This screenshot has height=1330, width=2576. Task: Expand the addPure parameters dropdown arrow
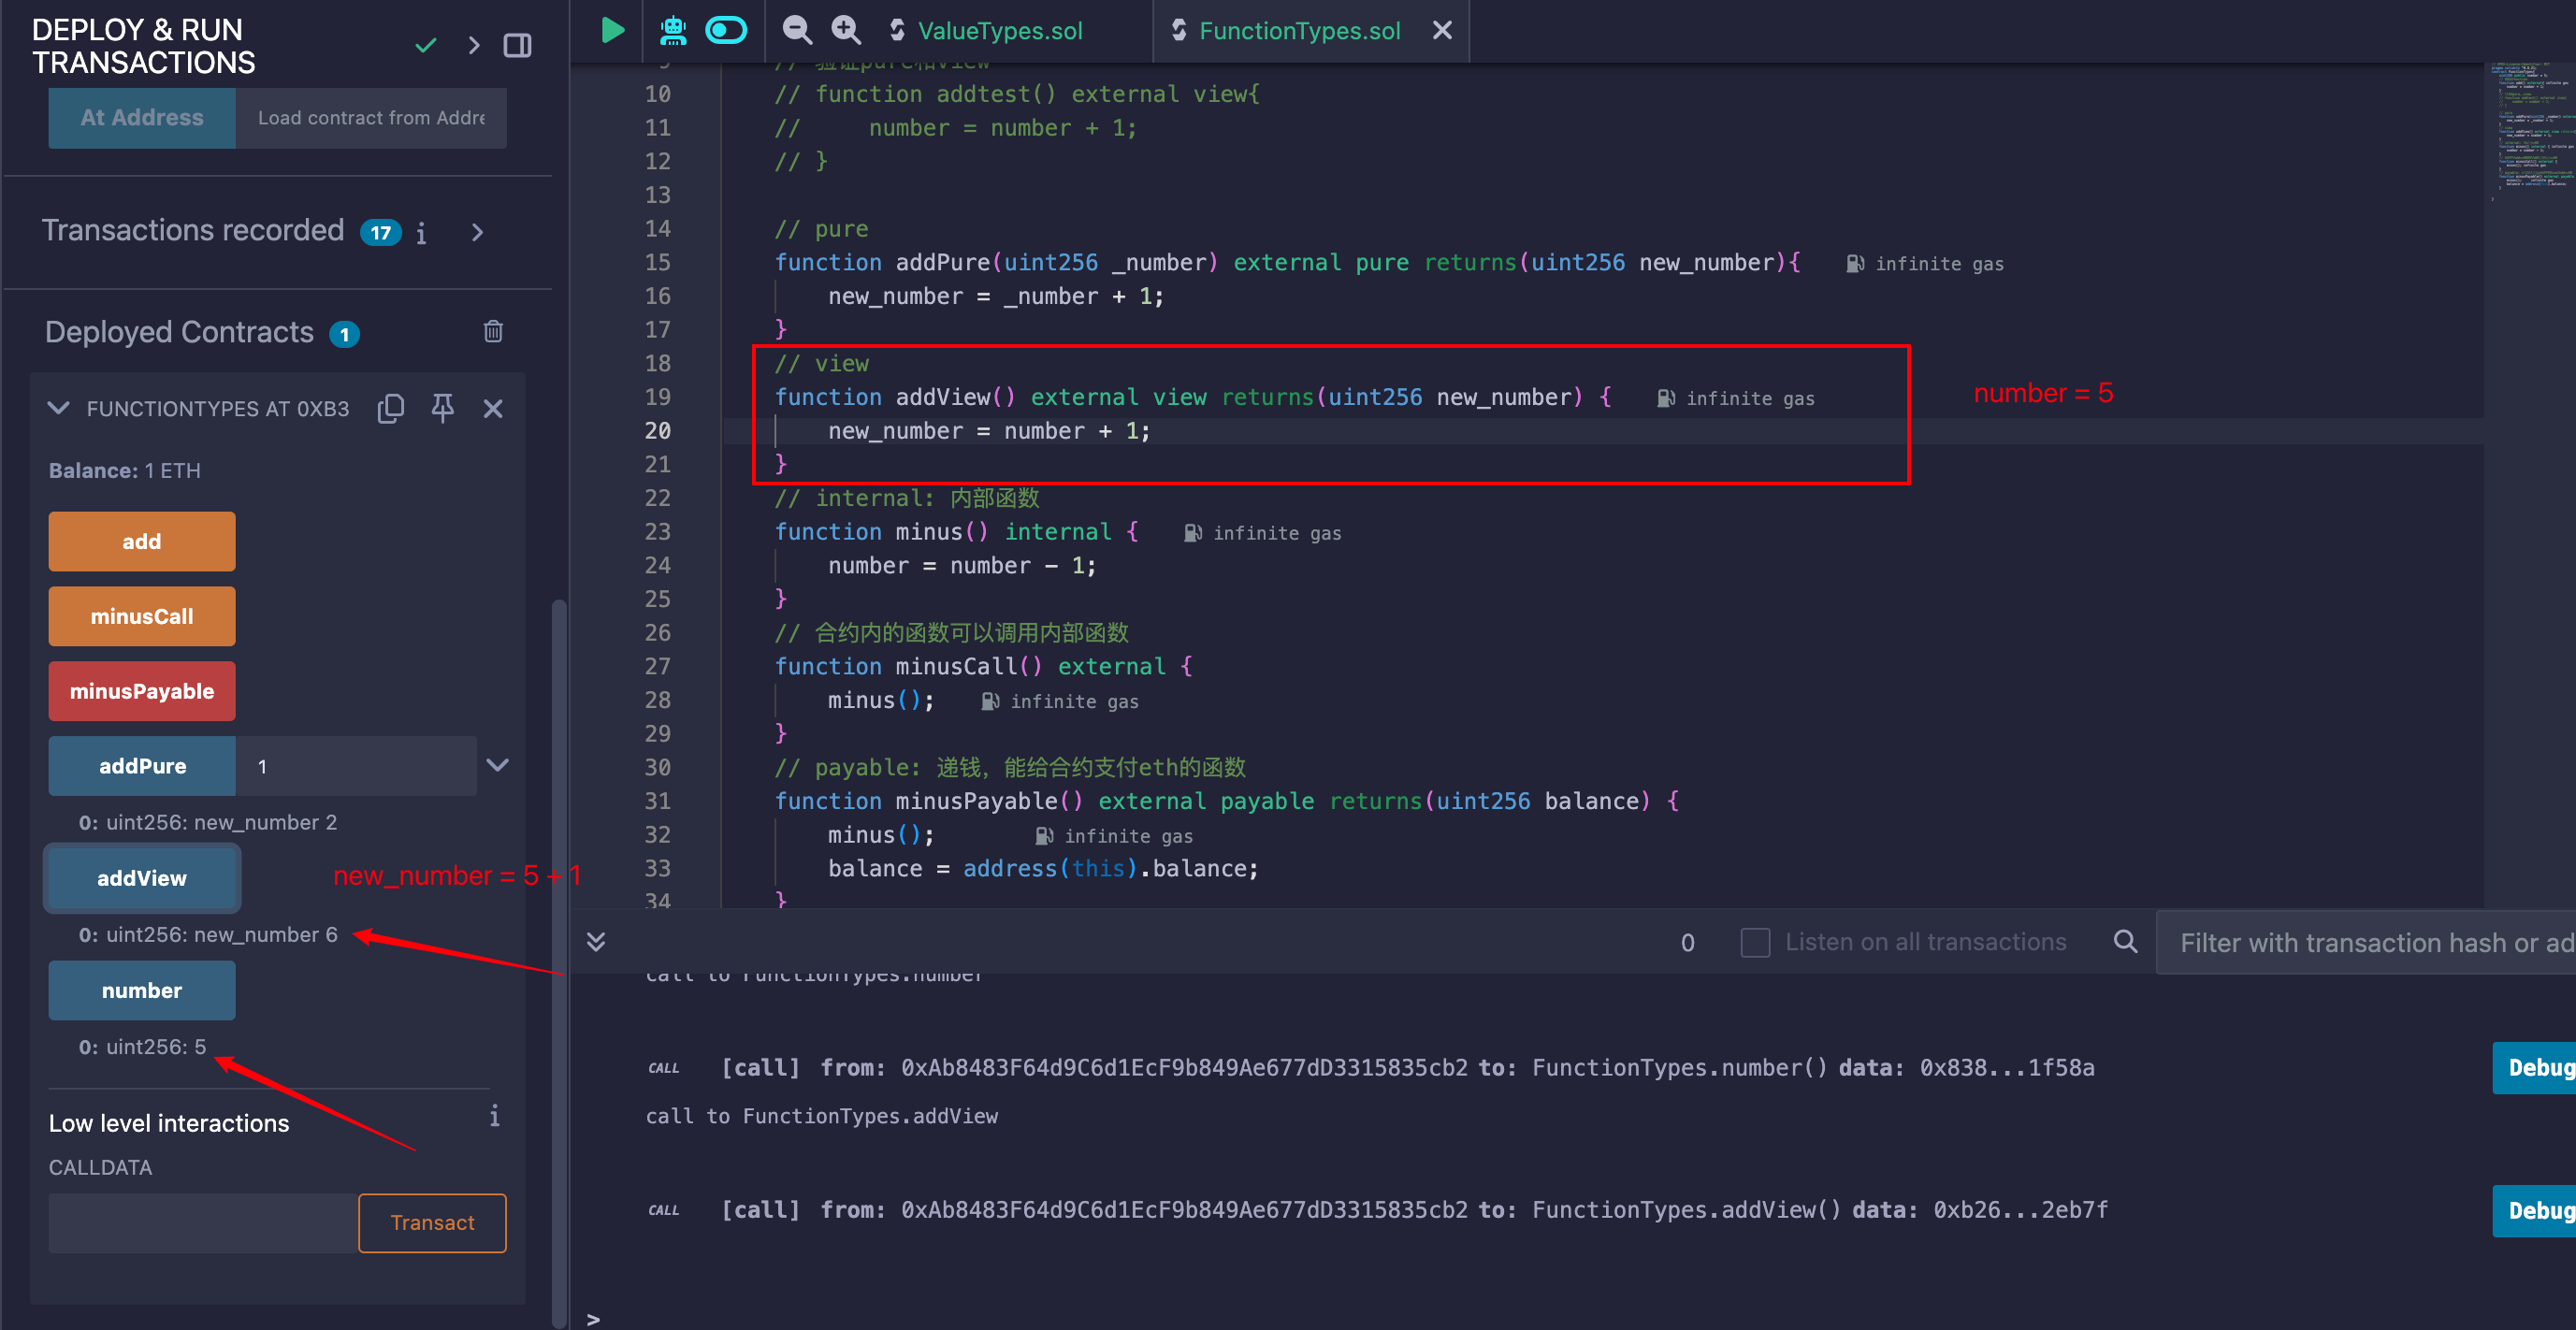coord(498,765)
